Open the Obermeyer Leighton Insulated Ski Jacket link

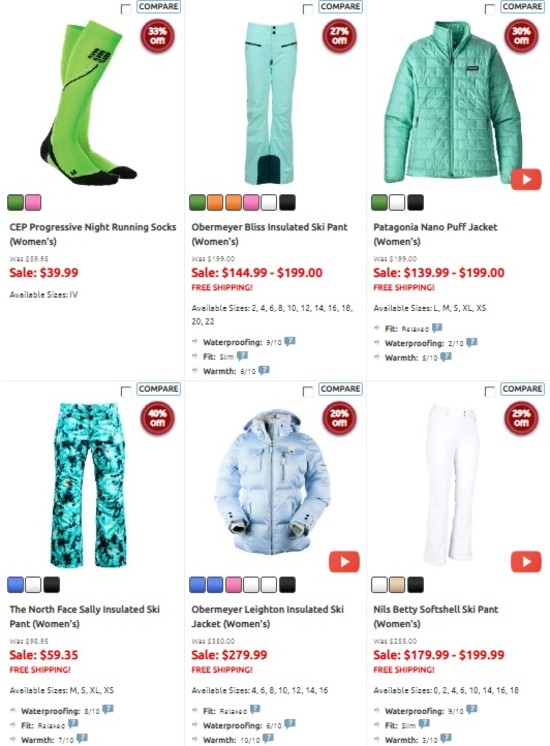[267, 616]
